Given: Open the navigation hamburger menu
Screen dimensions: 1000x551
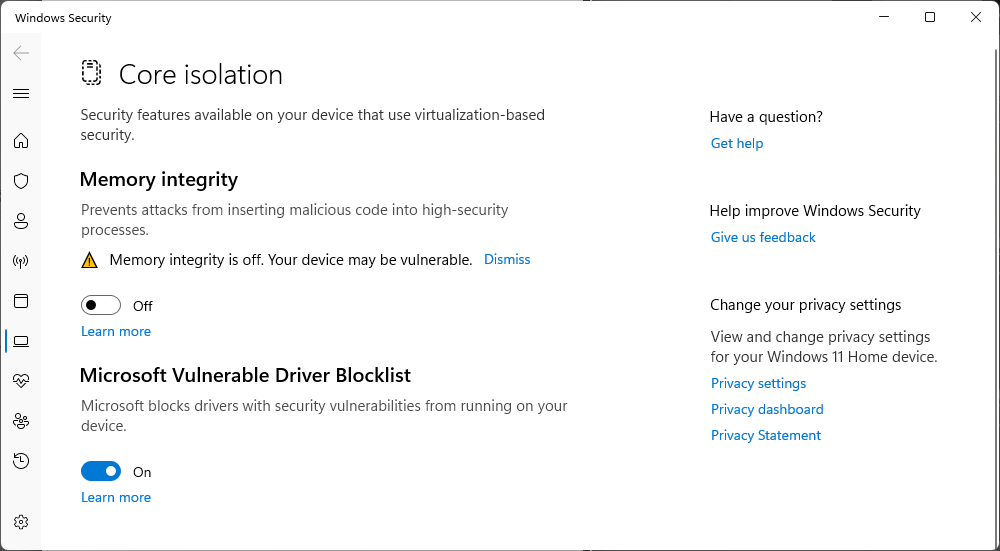Looking at the screenshot, I should pyautogui.click(x=21, y=94).
